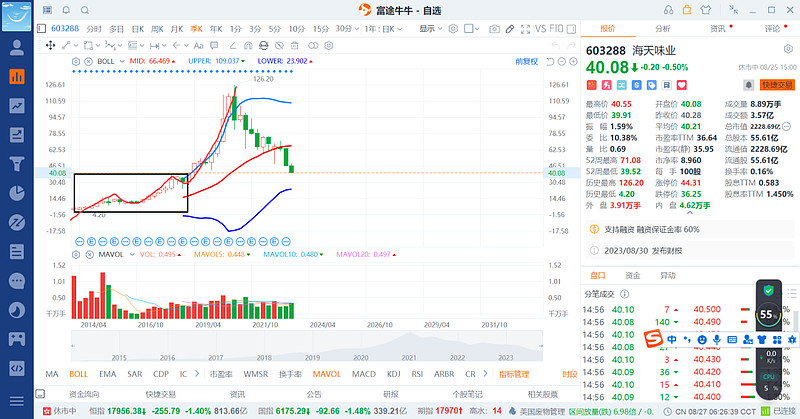Close the BOLL indicator with X icon

pos(88,61)
